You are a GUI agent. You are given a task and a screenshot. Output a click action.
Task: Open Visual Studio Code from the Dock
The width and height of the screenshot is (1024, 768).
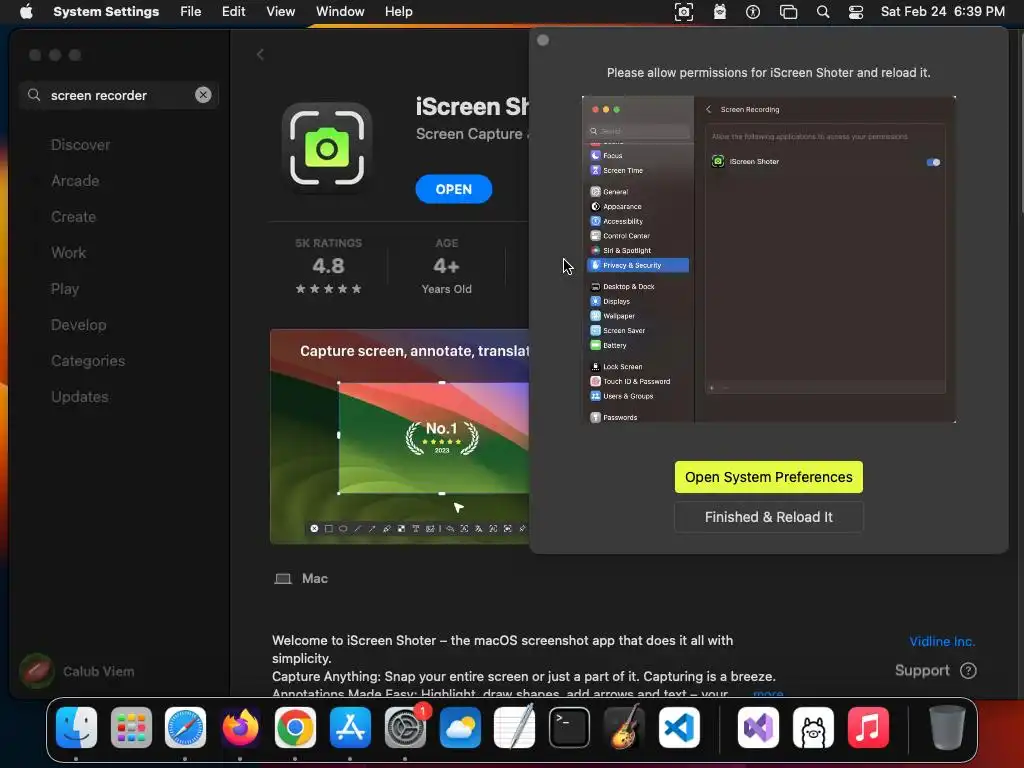coord(679,727)
